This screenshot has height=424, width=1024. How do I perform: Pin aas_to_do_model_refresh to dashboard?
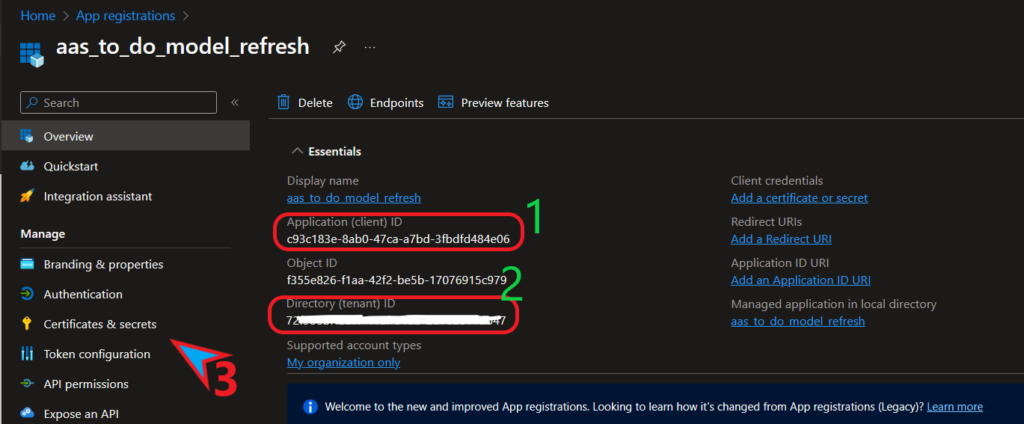point(339,48)
